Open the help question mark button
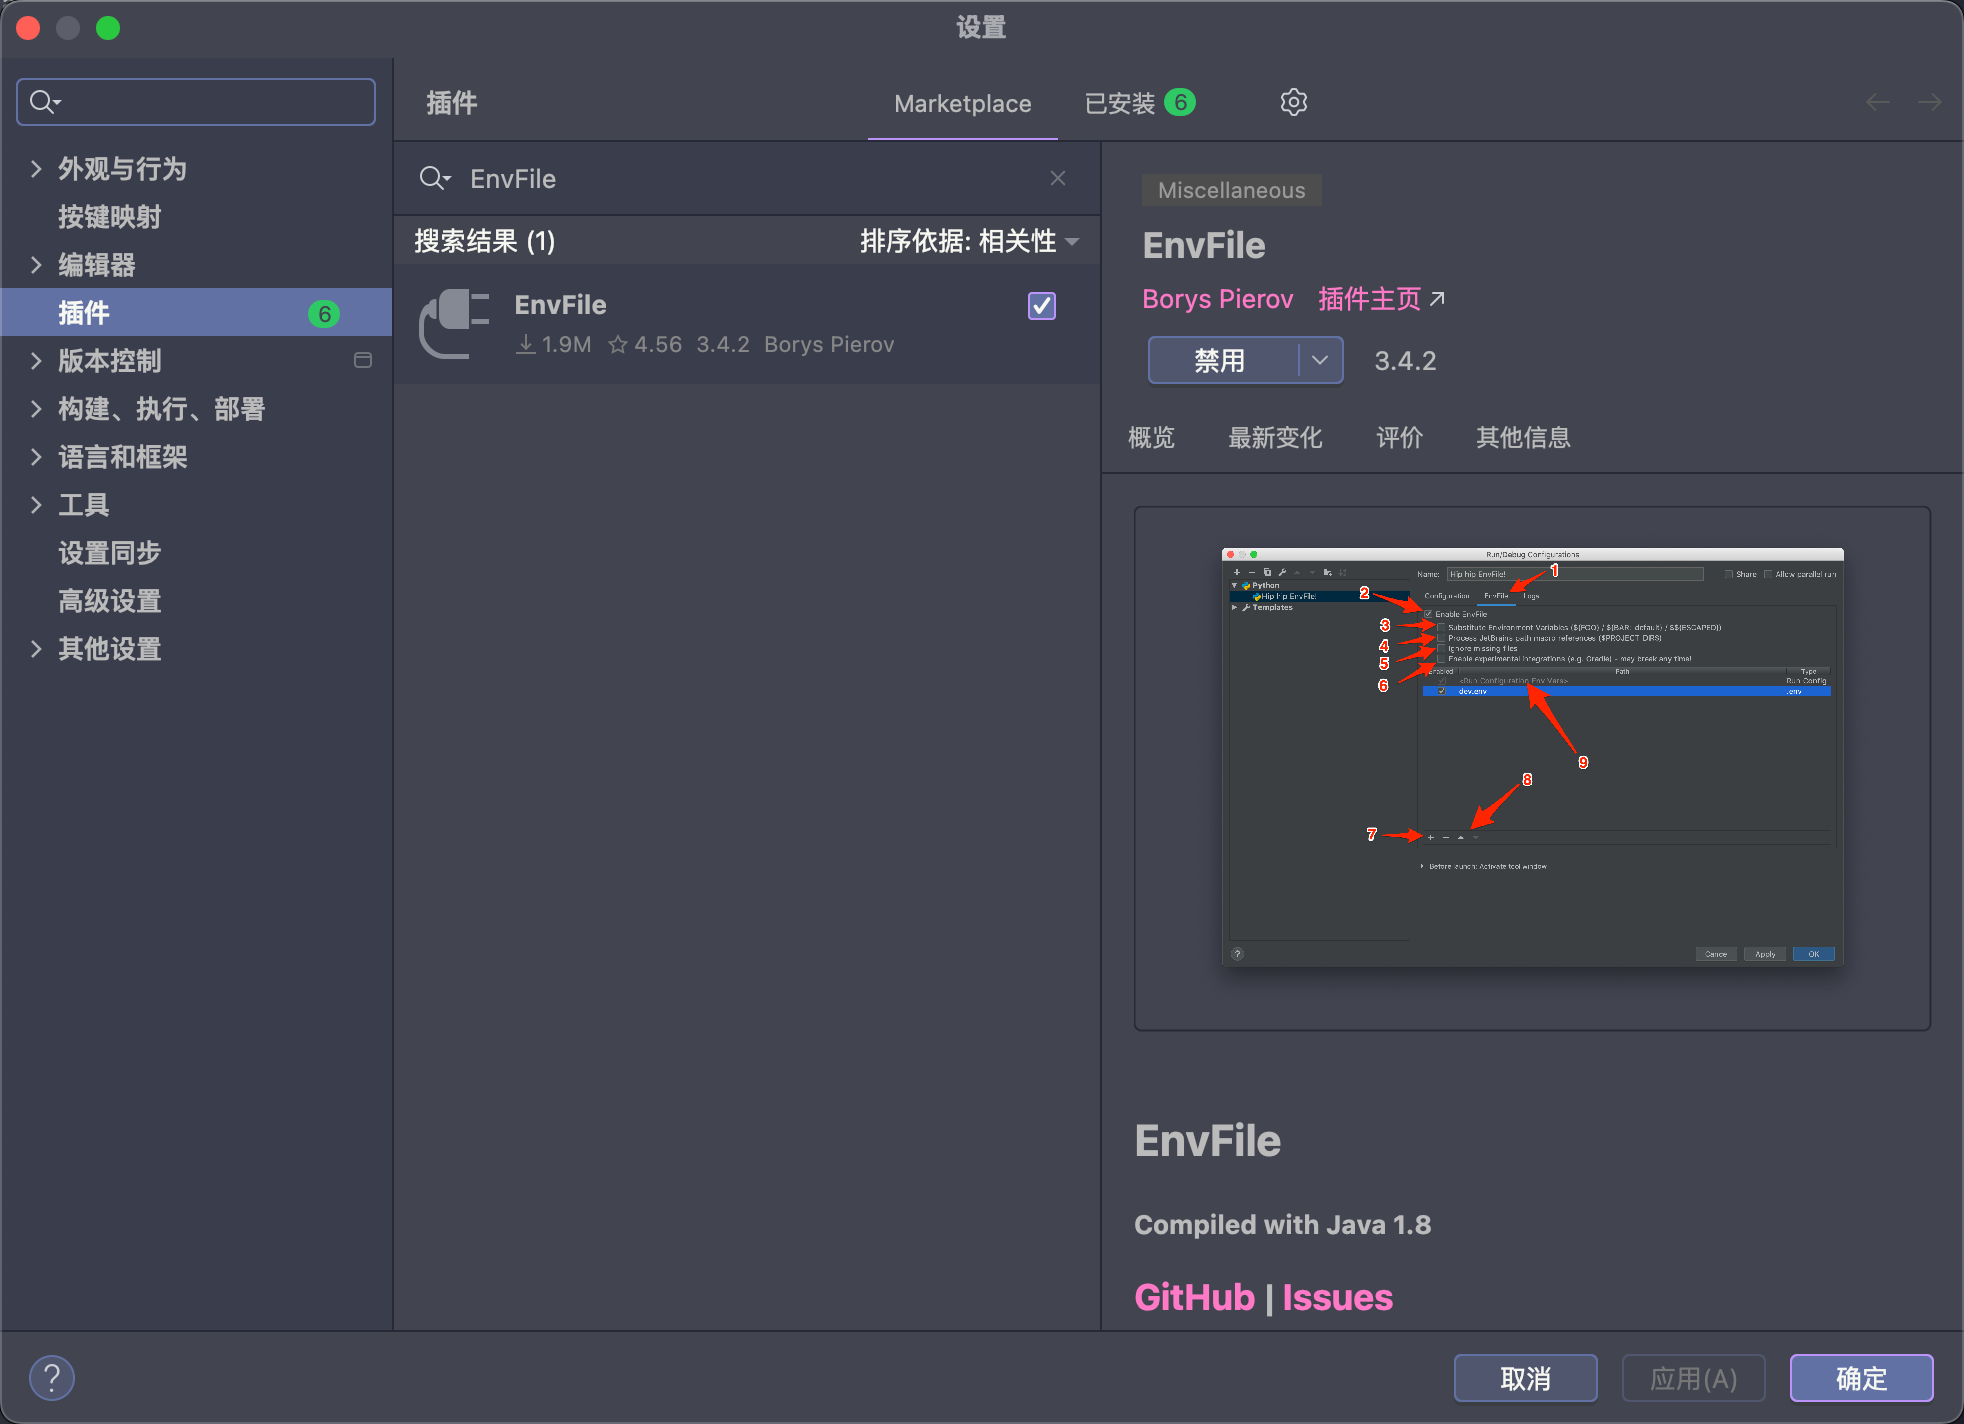Image resolution: width=1964 pixels, height=1424 pixels. (52, 1378)
